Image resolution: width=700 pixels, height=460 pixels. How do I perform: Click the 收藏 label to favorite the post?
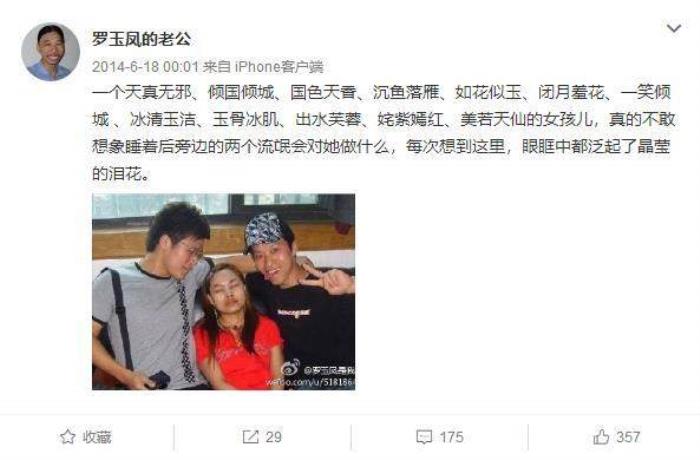pos(97,437)
